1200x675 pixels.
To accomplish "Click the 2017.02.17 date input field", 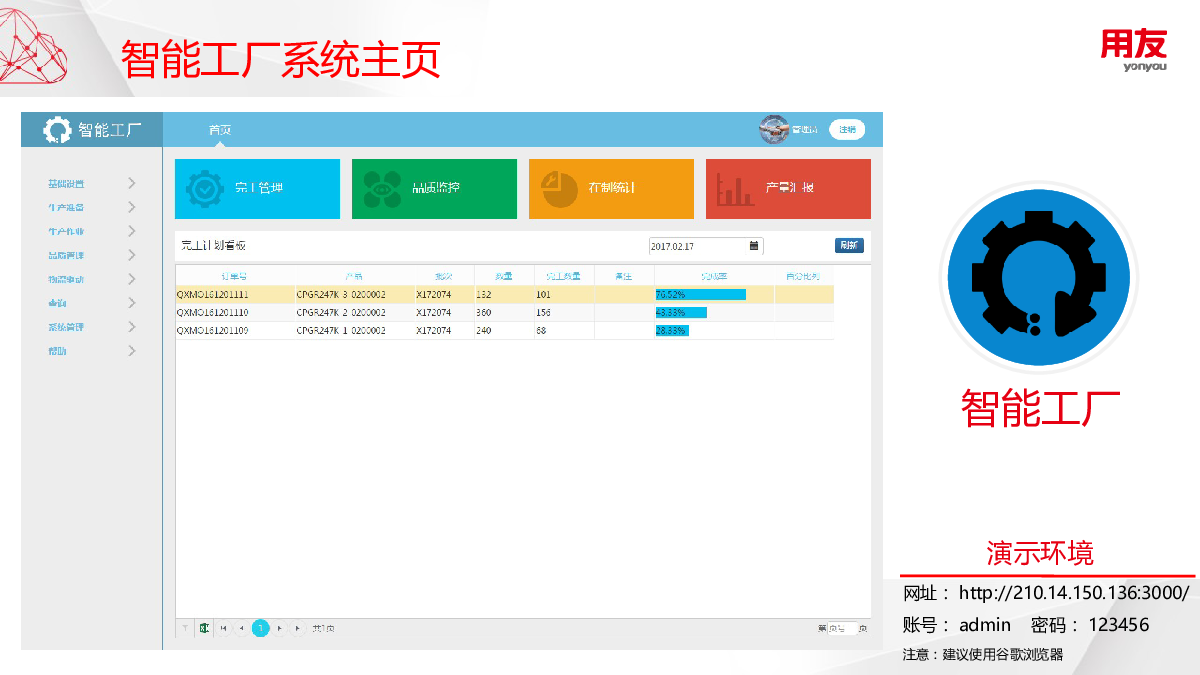I will (705, 245).
